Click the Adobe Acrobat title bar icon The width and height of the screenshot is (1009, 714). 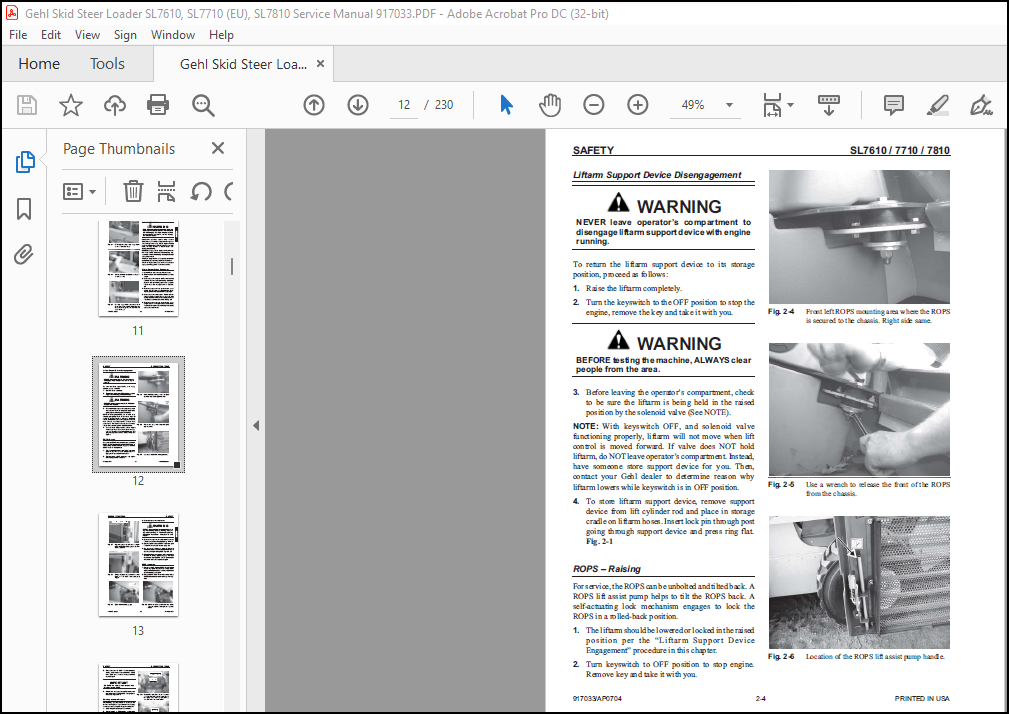click(12, 13)
